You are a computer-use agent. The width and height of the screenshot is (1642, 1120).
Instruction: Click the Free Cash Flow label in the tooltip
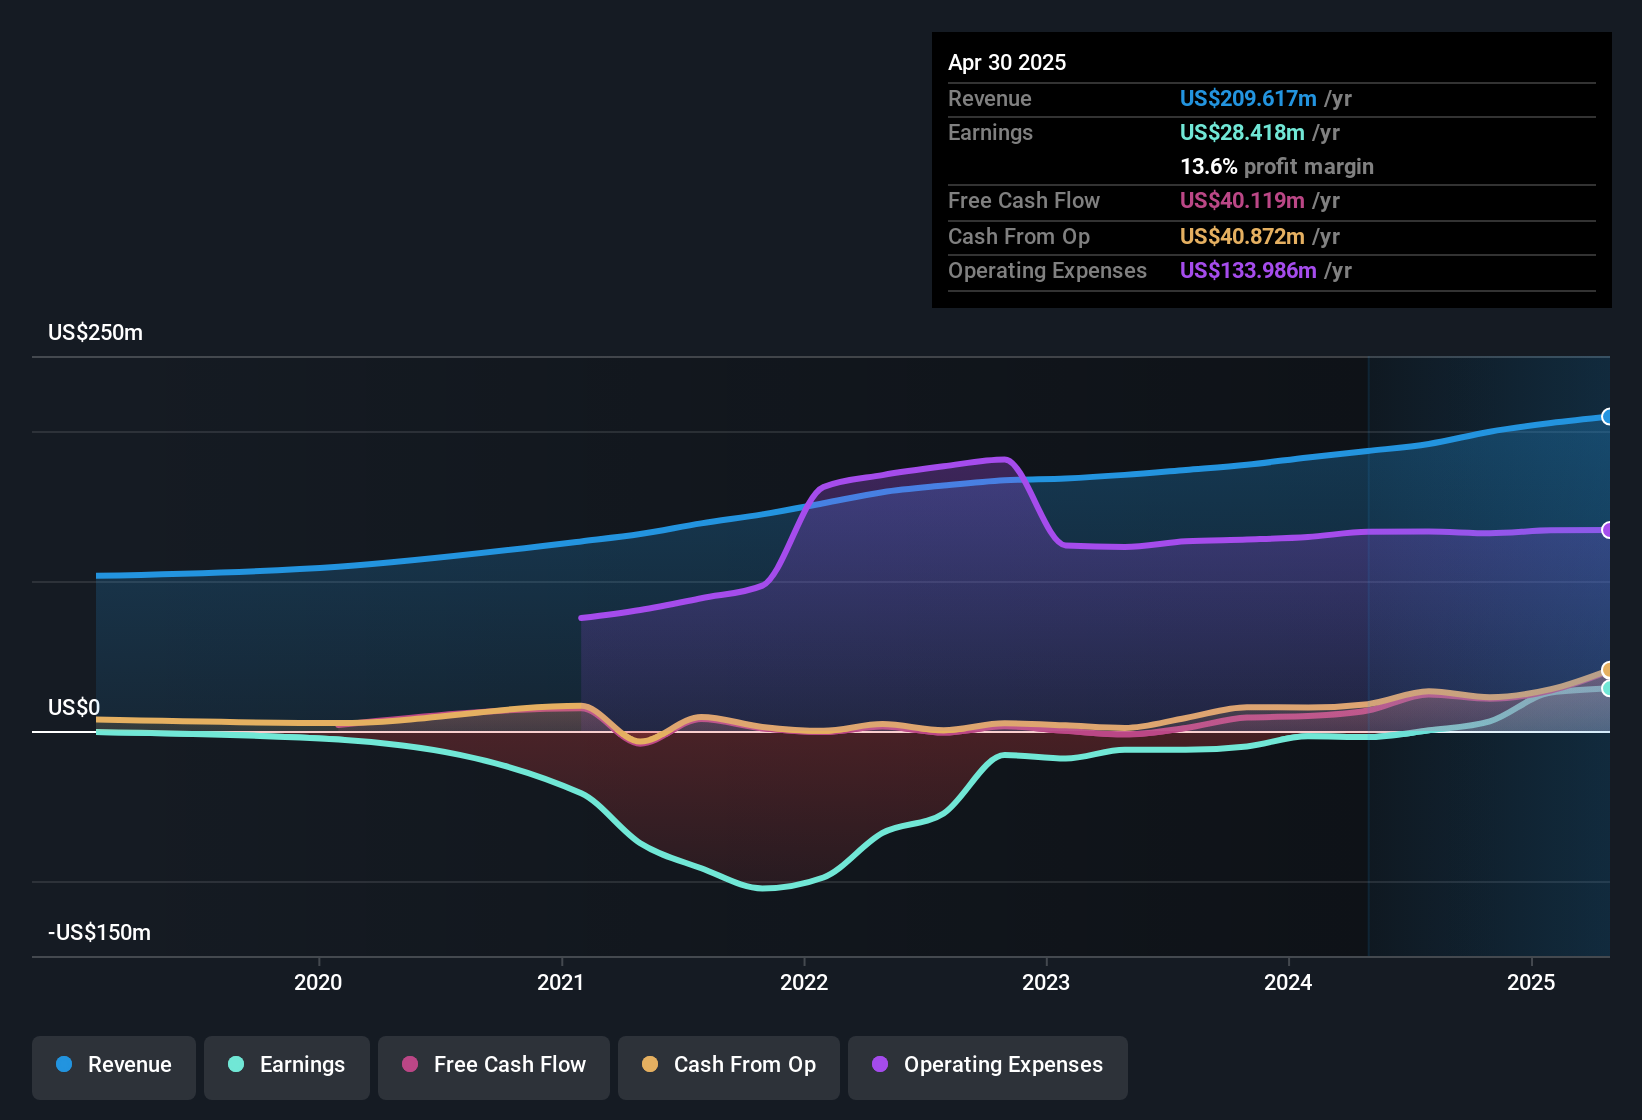coord(1024,200)
